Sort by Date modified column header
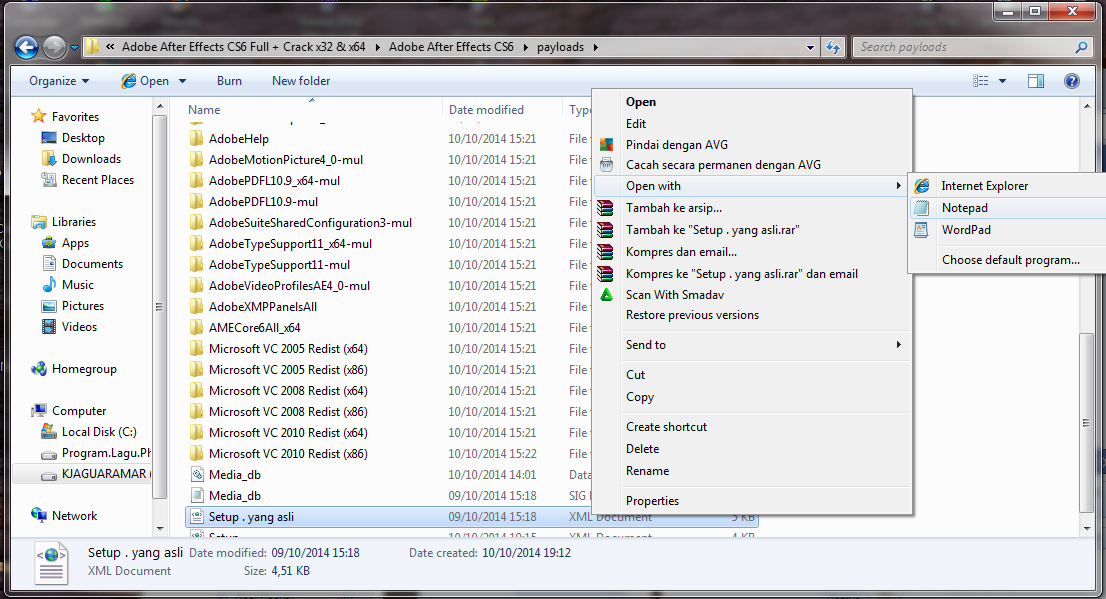The image size is (1106, 599). point(486,110)
